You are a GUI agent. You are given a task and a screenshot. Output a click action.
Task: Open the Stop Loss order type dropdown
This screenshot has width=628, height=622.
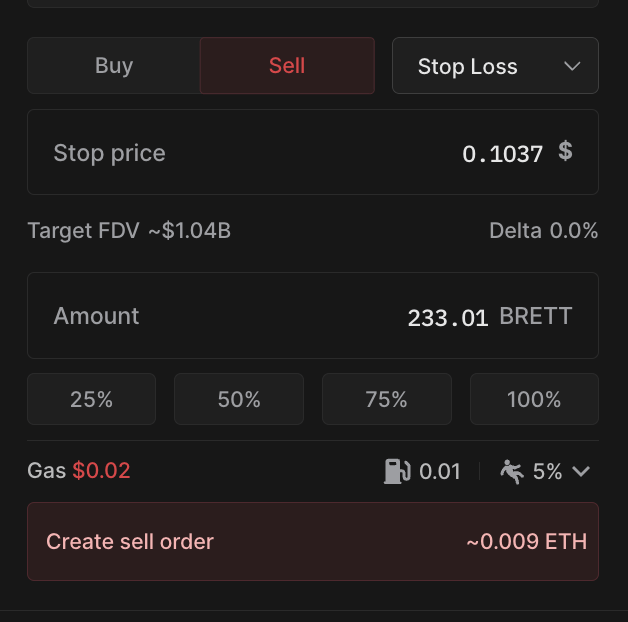(495, 67)
